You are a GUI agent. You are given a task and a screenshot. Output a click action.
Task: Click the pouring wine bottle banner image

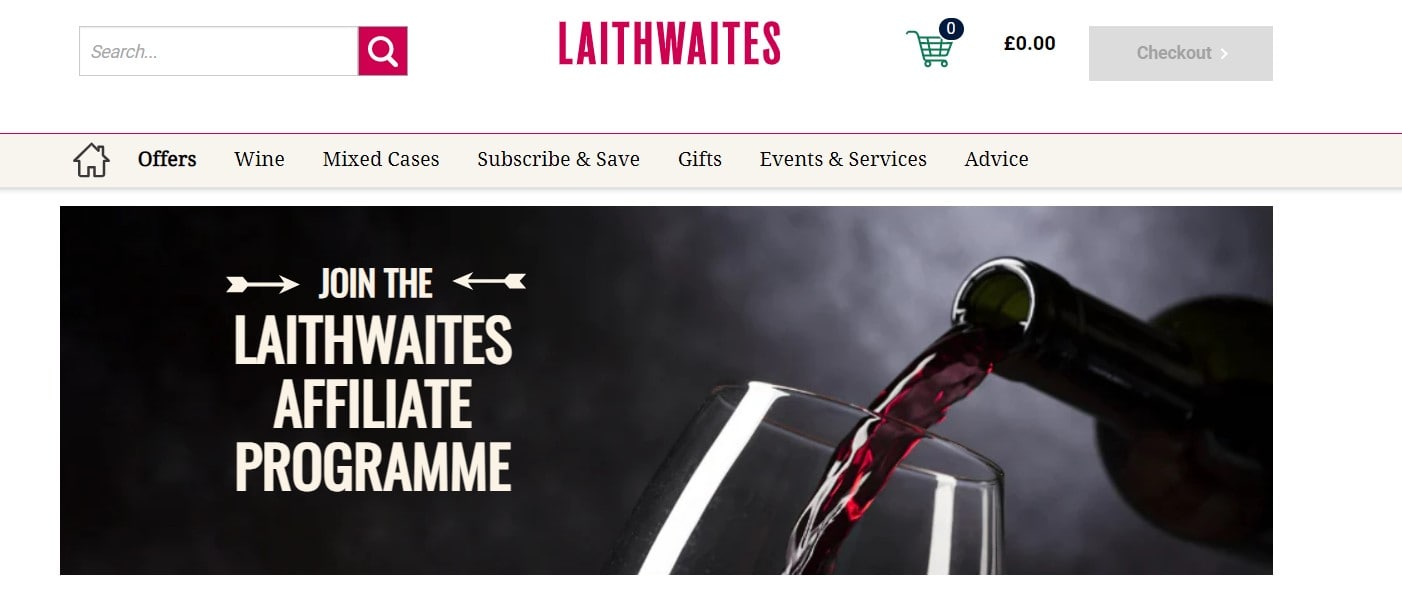click(x=666, y=390)
